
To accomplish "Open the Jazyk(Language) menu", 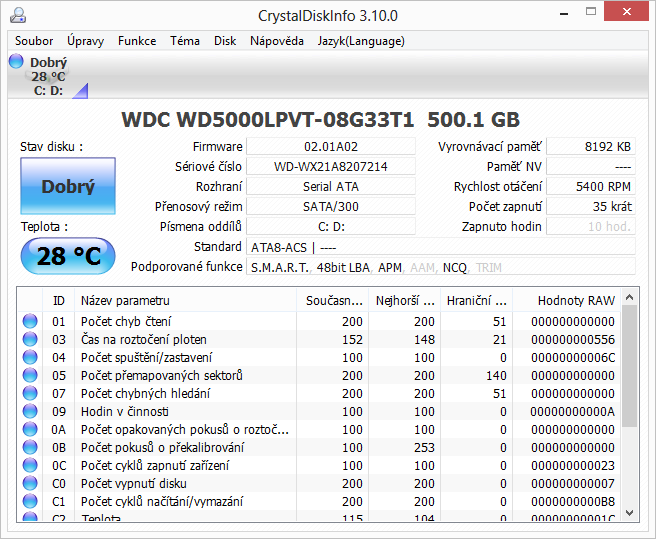I will pos(361,41).
